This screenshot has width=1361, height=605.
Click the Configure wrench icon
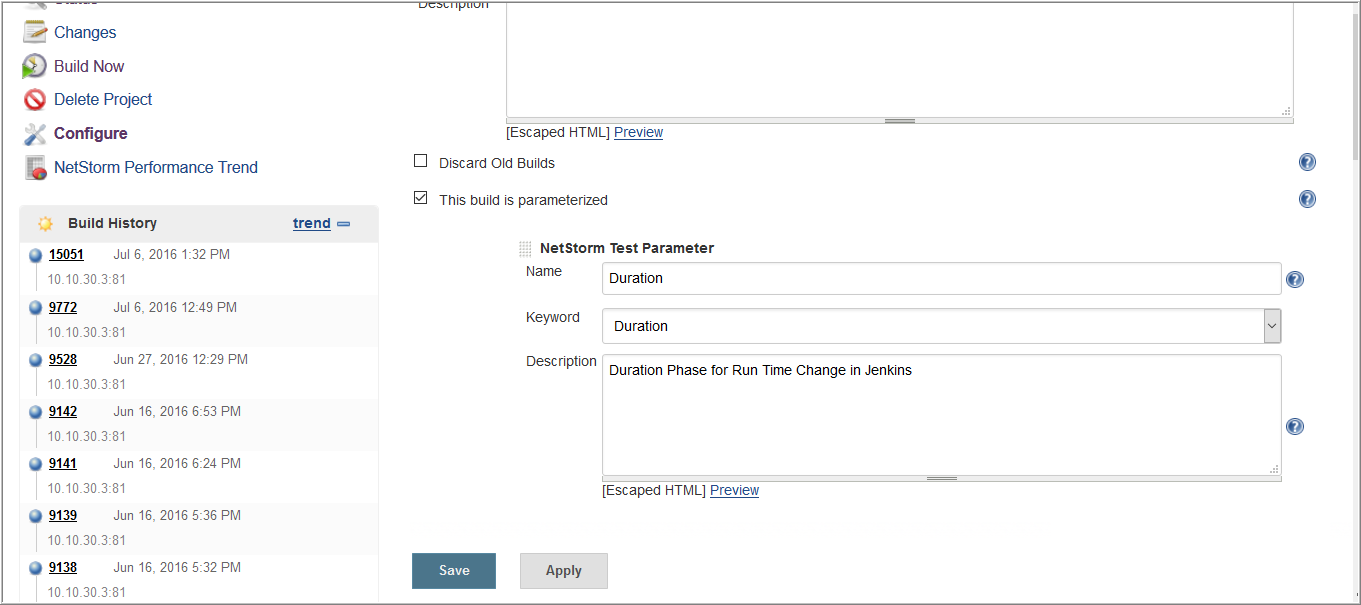click(x=35, y=133)
